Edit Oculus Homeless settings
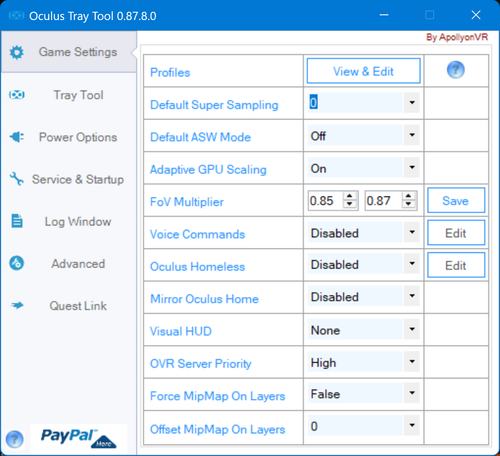This screenshot has height=456, width=500. click(456, 265)
